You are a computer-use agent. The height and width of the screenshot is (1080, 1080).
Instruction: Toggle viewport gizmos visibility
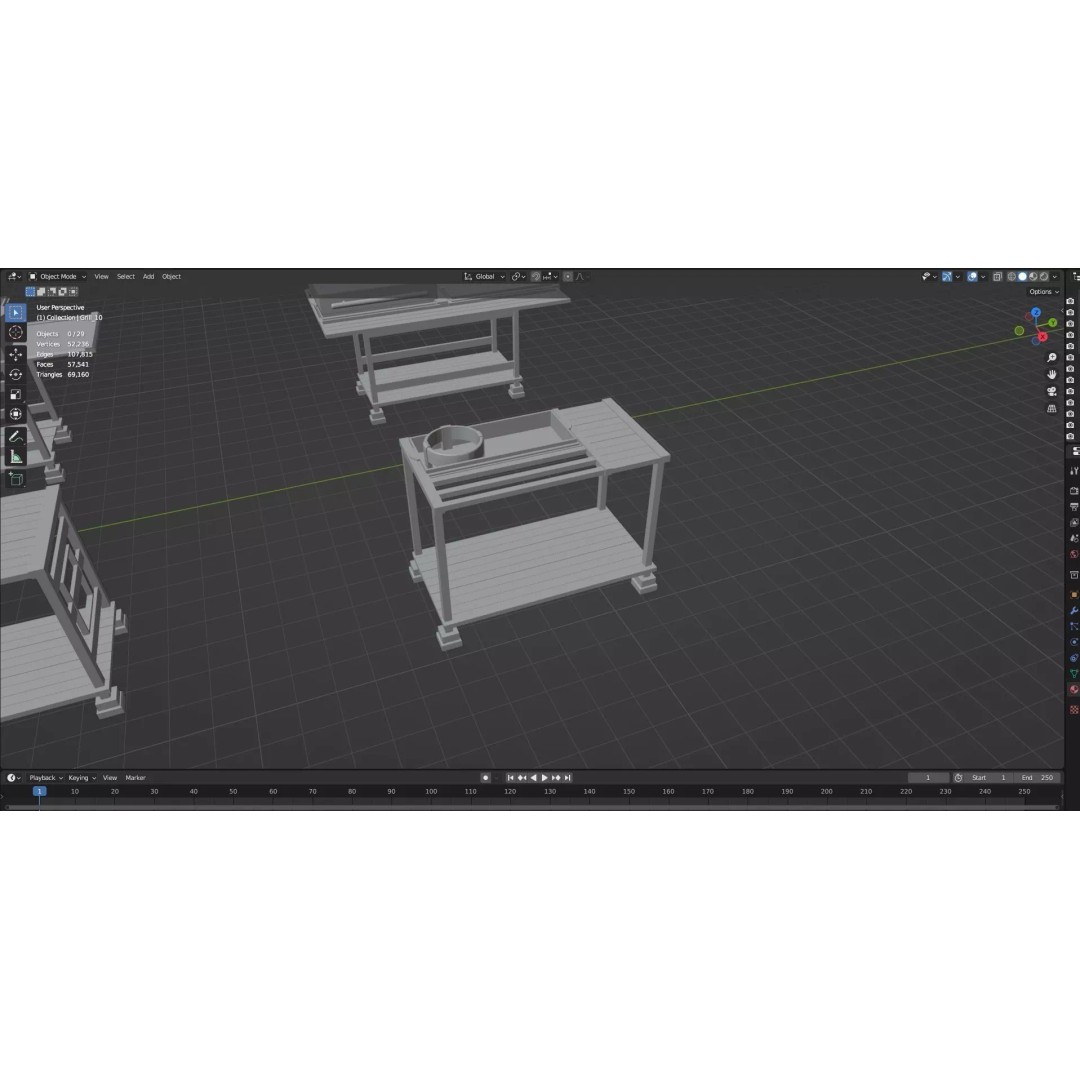[x=947, y=276]
